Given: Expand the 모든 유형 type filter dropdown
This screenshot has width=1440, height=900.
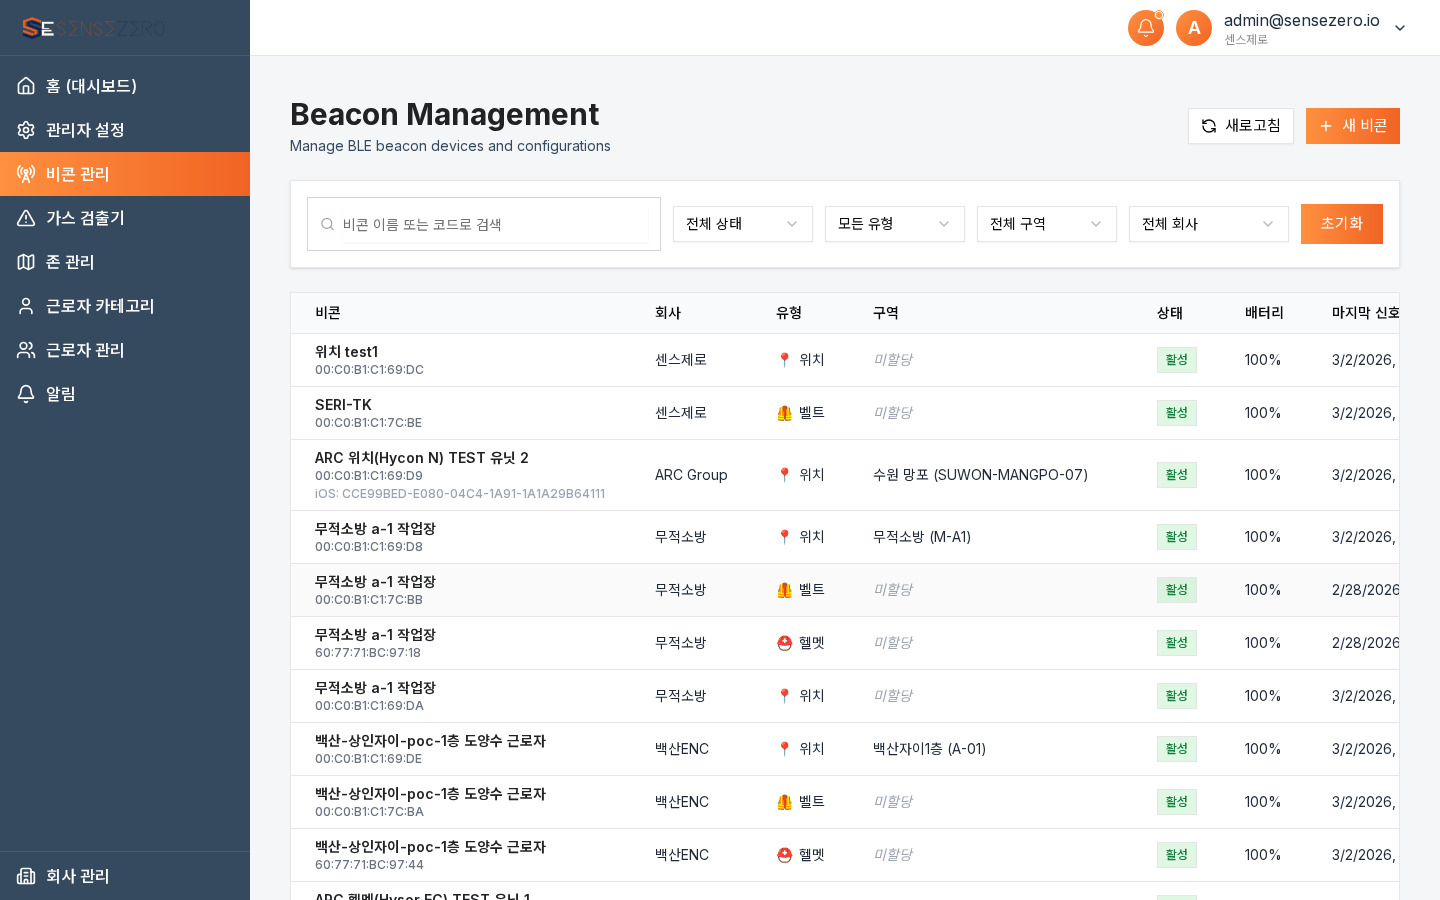Looking at the screenshot, I should tap(894, 224).
